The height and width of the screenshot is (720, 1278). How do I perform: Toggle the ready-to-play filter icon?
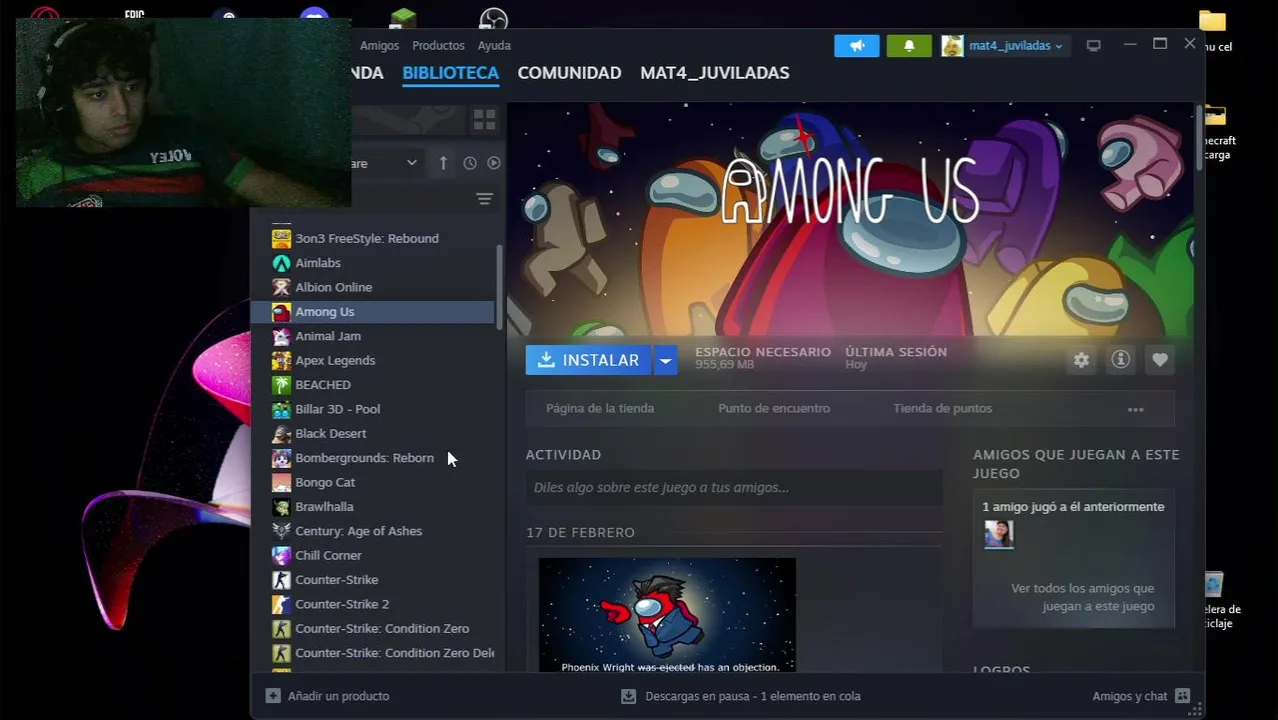click(494, 163)
